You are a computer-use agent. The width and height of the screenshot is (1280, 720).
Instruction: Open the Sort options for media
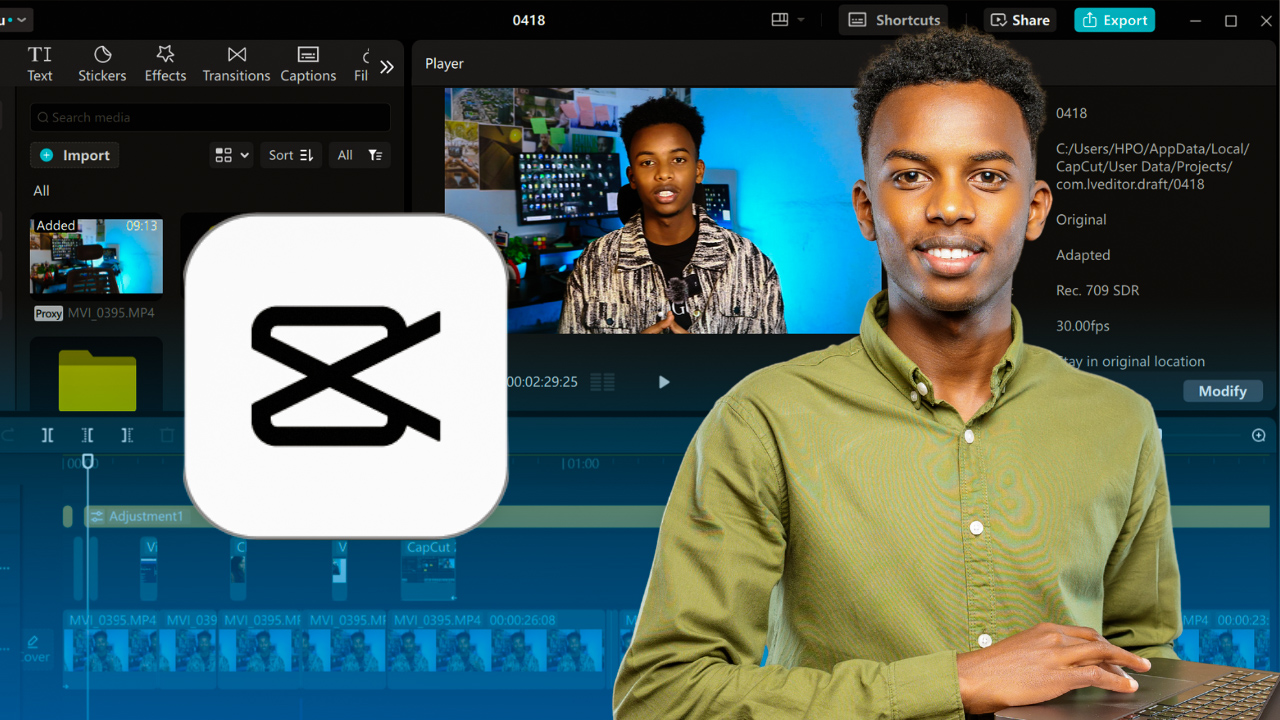tap(291, 155)
